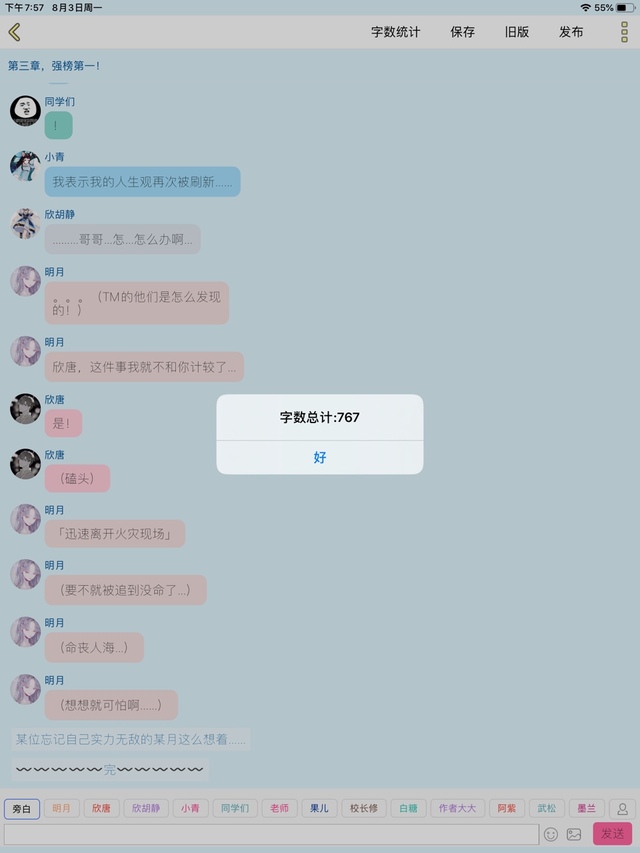The image size is (640, 853).
Task: Select 欣唐 speaker role chip
Action: pos(101,808)
